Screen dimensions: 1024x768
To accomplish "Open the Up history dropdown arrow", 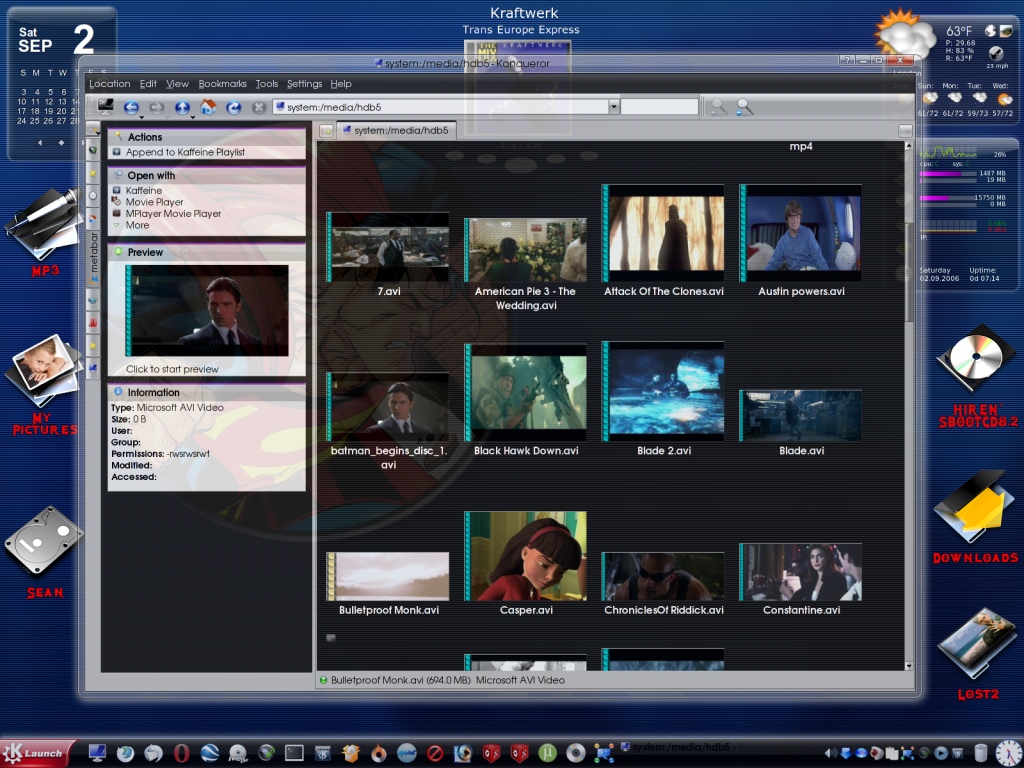I will coord(193,116).
